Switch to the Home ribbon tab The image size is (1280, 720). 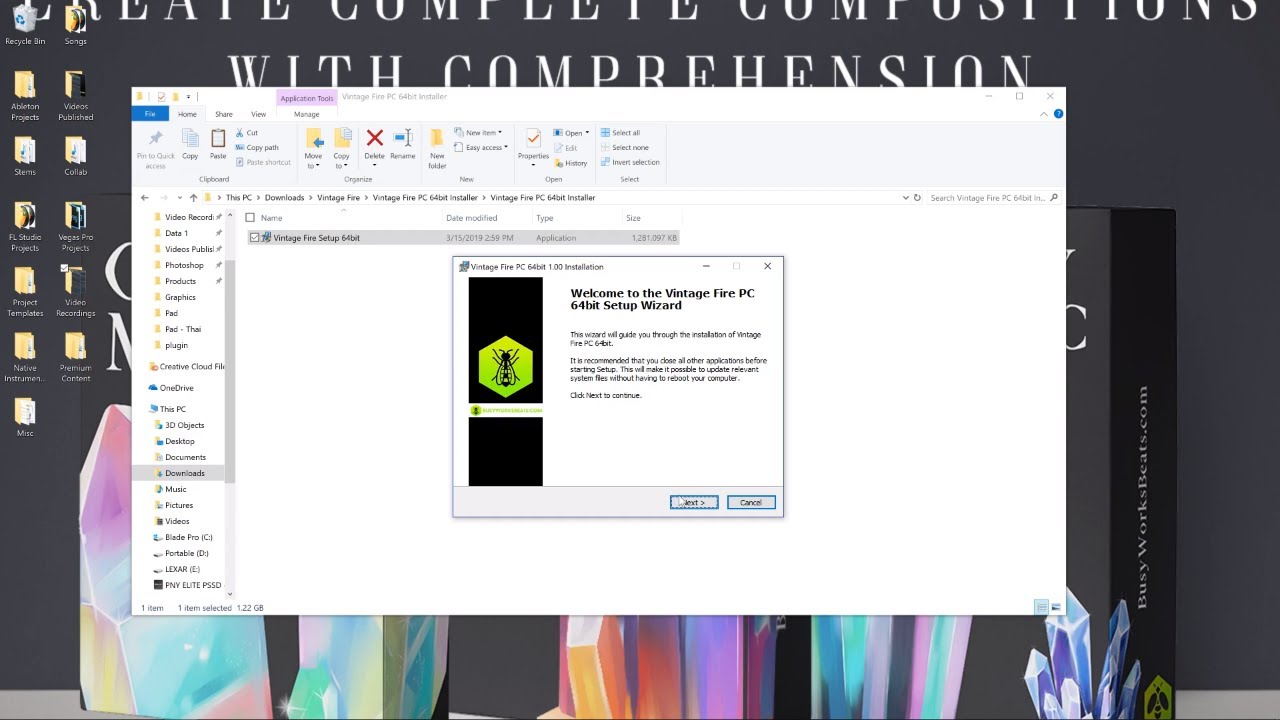pos(187,114)
